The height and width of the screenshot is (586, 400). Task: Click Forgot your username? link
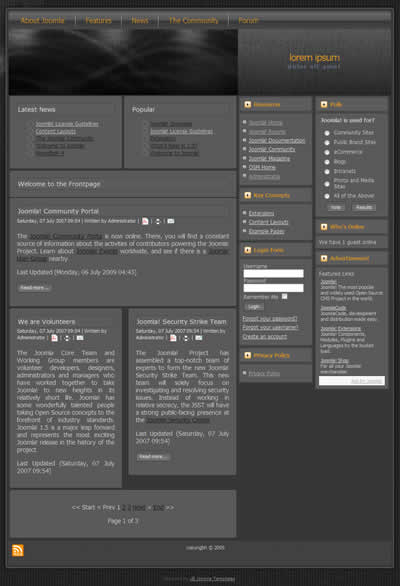pyautogui.click(x=270, y=328)
